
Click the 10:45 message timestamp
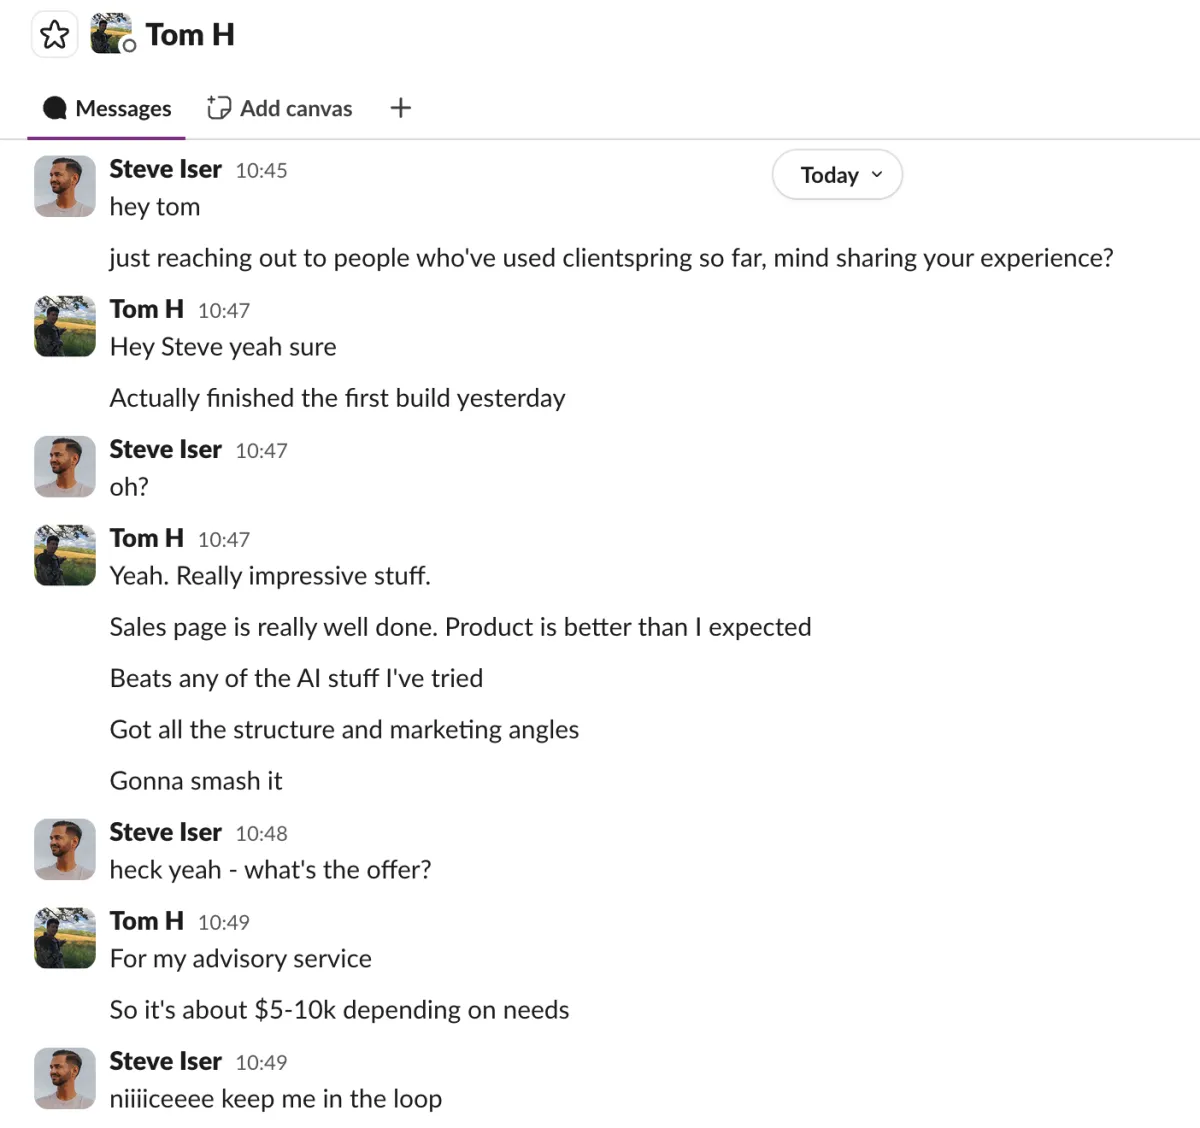261,171
